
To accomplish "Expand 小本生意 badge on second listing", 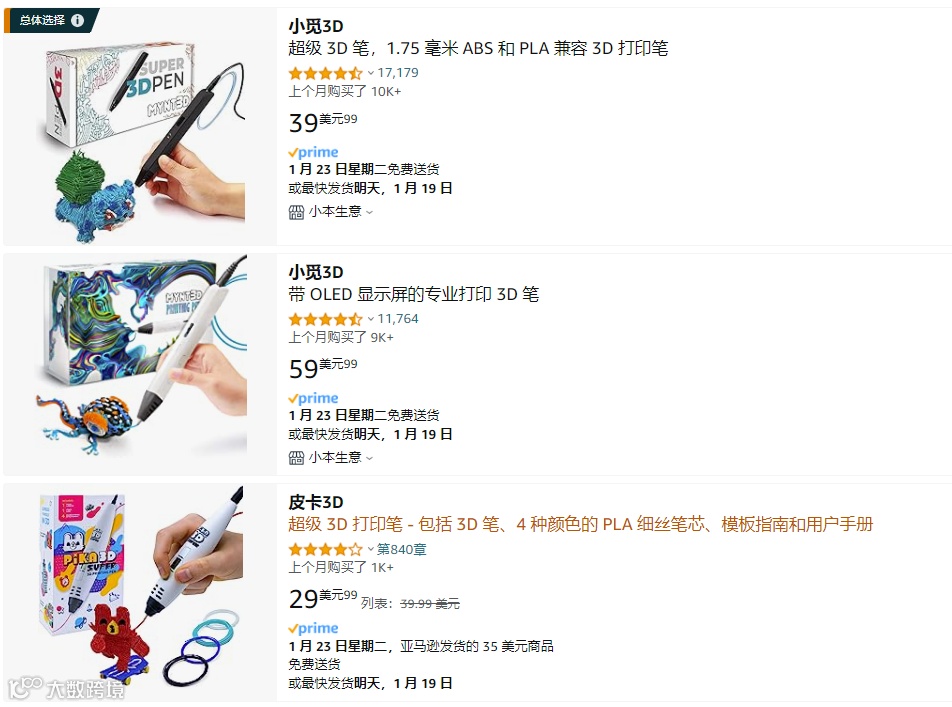I will coord(331,457).
